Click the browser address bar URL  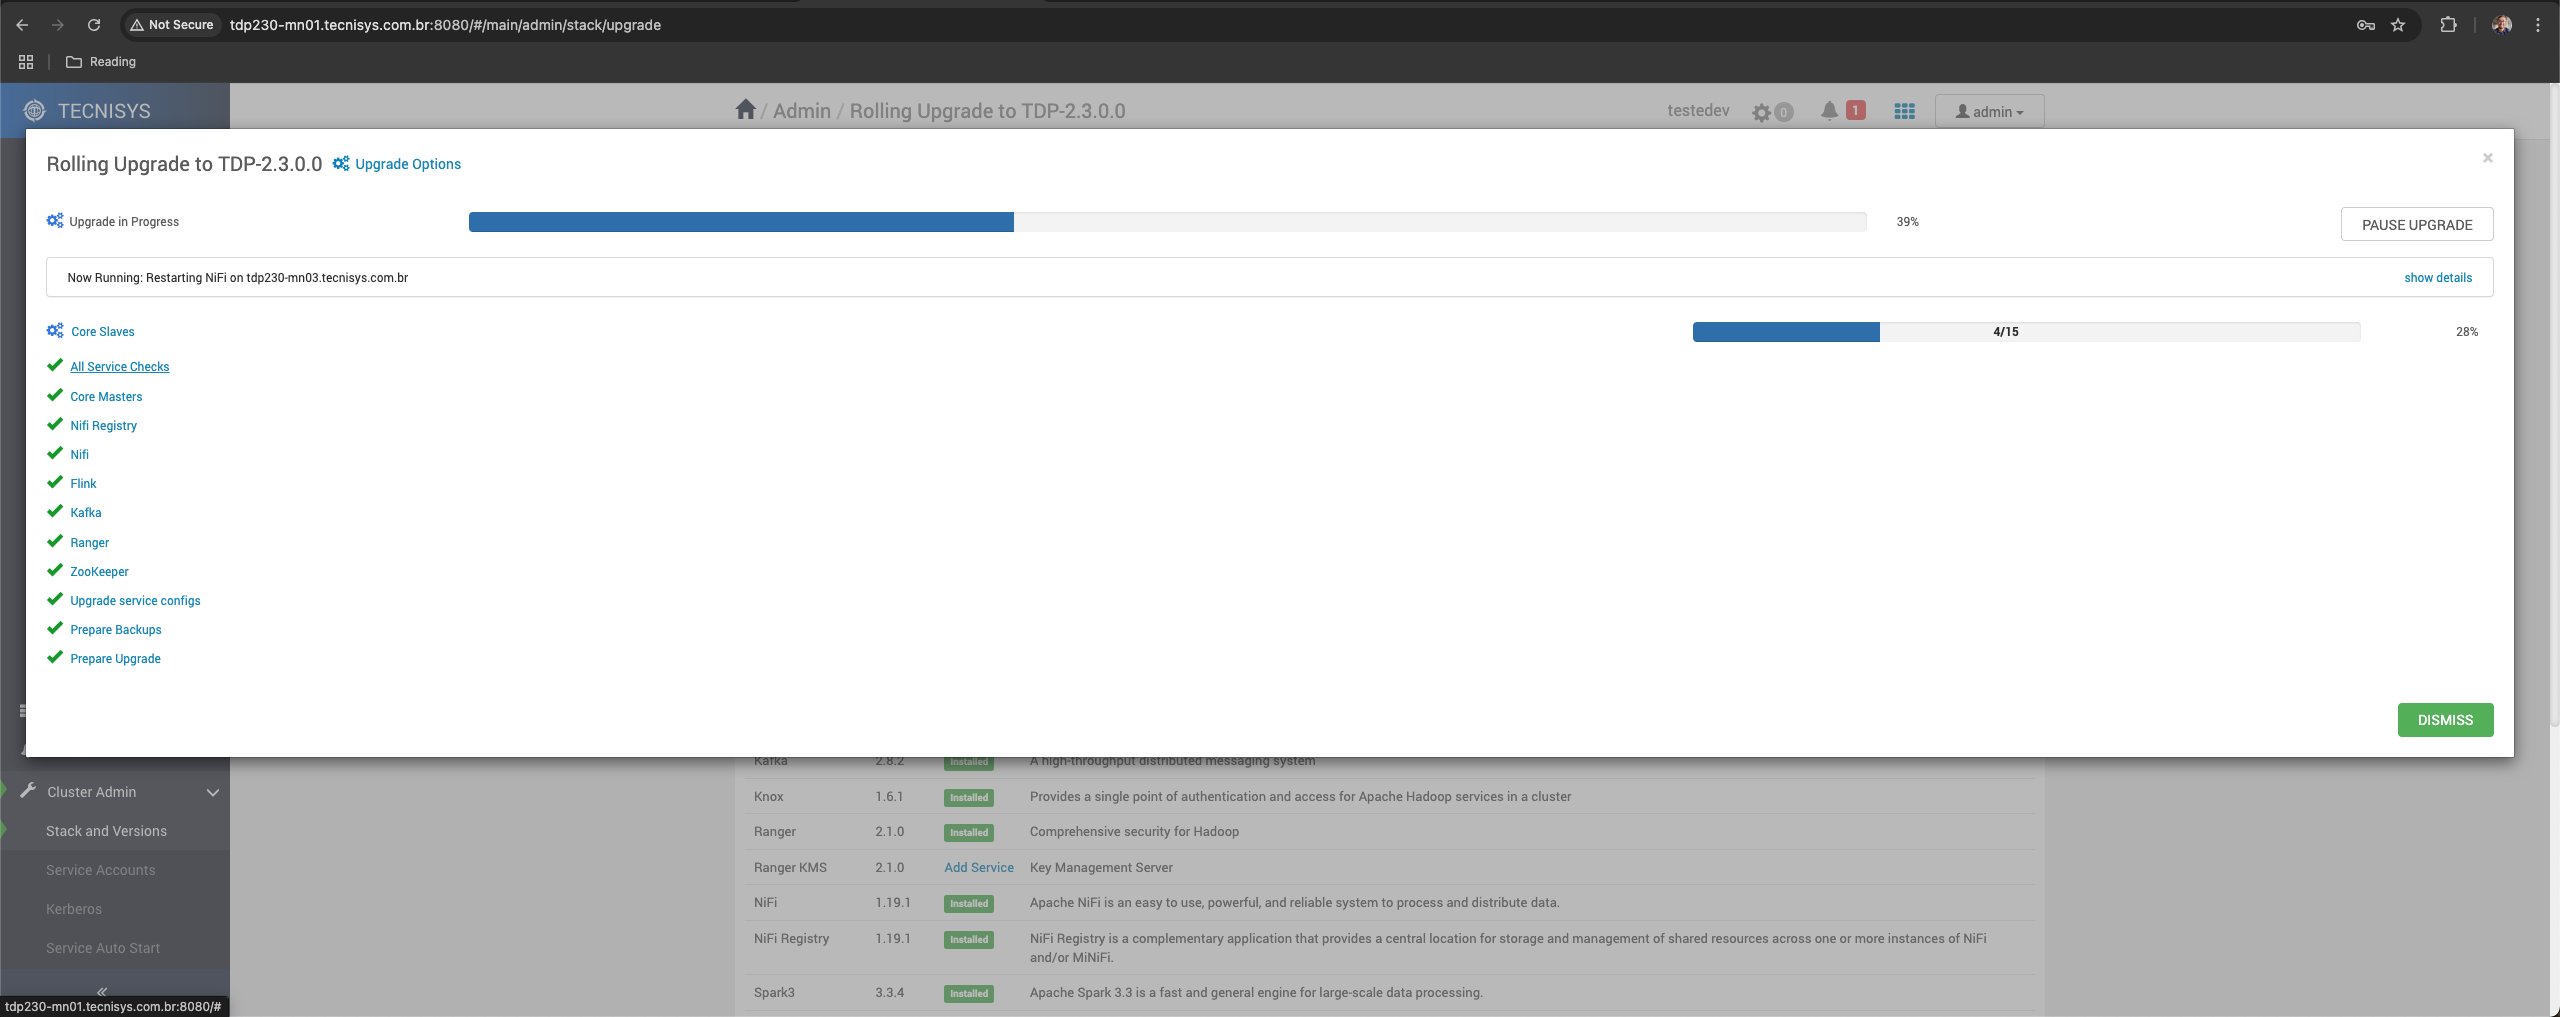tap(445, 25)
